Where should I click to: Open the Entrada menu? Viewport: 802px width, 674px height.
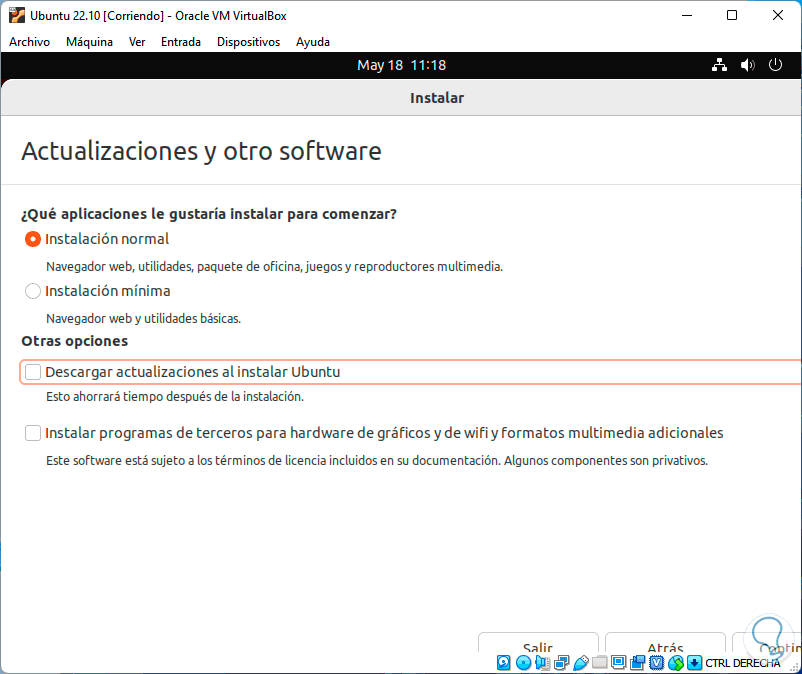click(181, 42)
